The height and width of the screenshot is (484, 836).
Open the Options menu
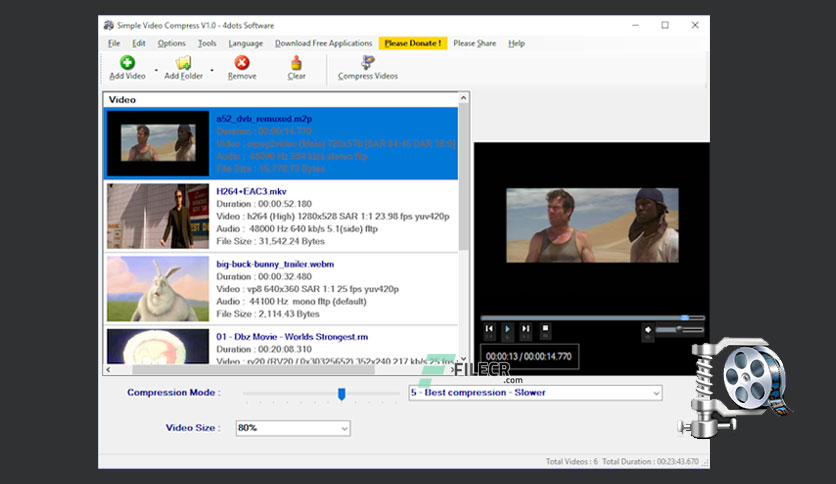click(171, 43)
